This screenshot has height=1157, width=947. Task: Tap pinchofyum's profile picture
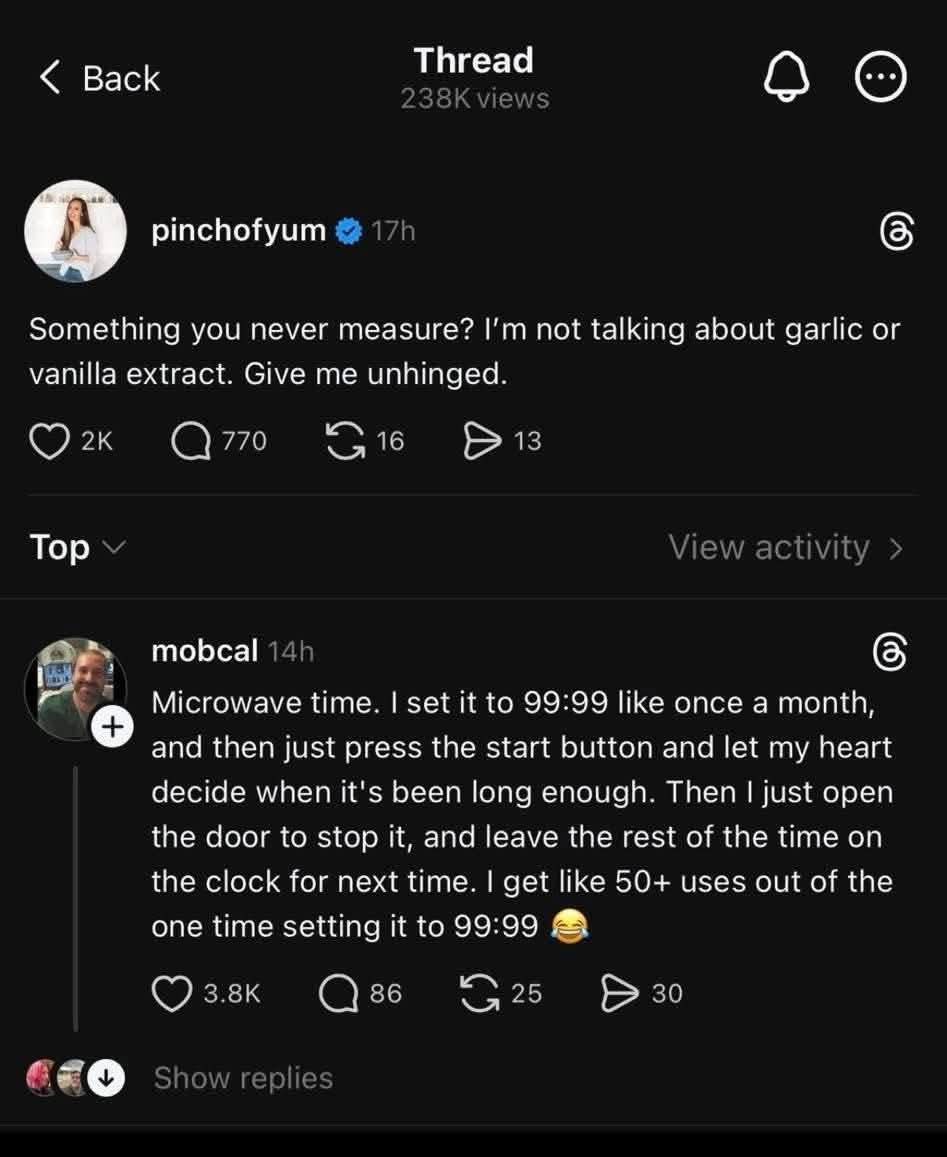(75, 231)
